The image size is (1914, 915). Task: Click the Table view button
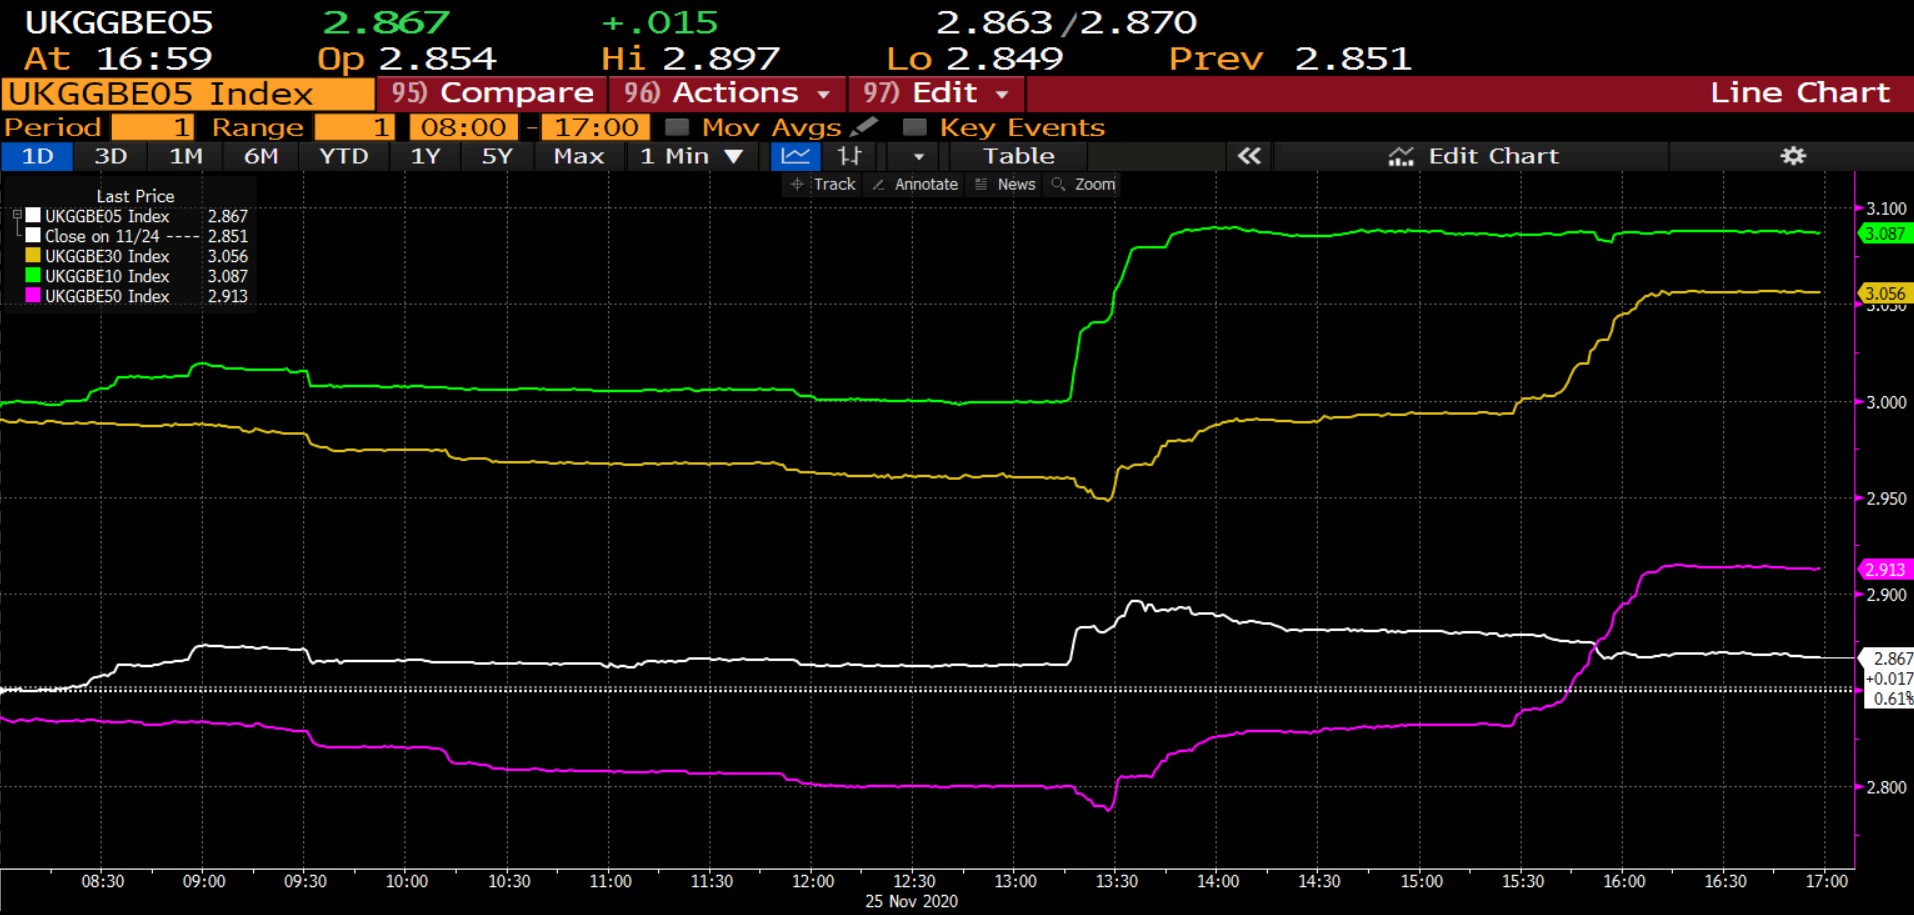[x=1018, y=156]
